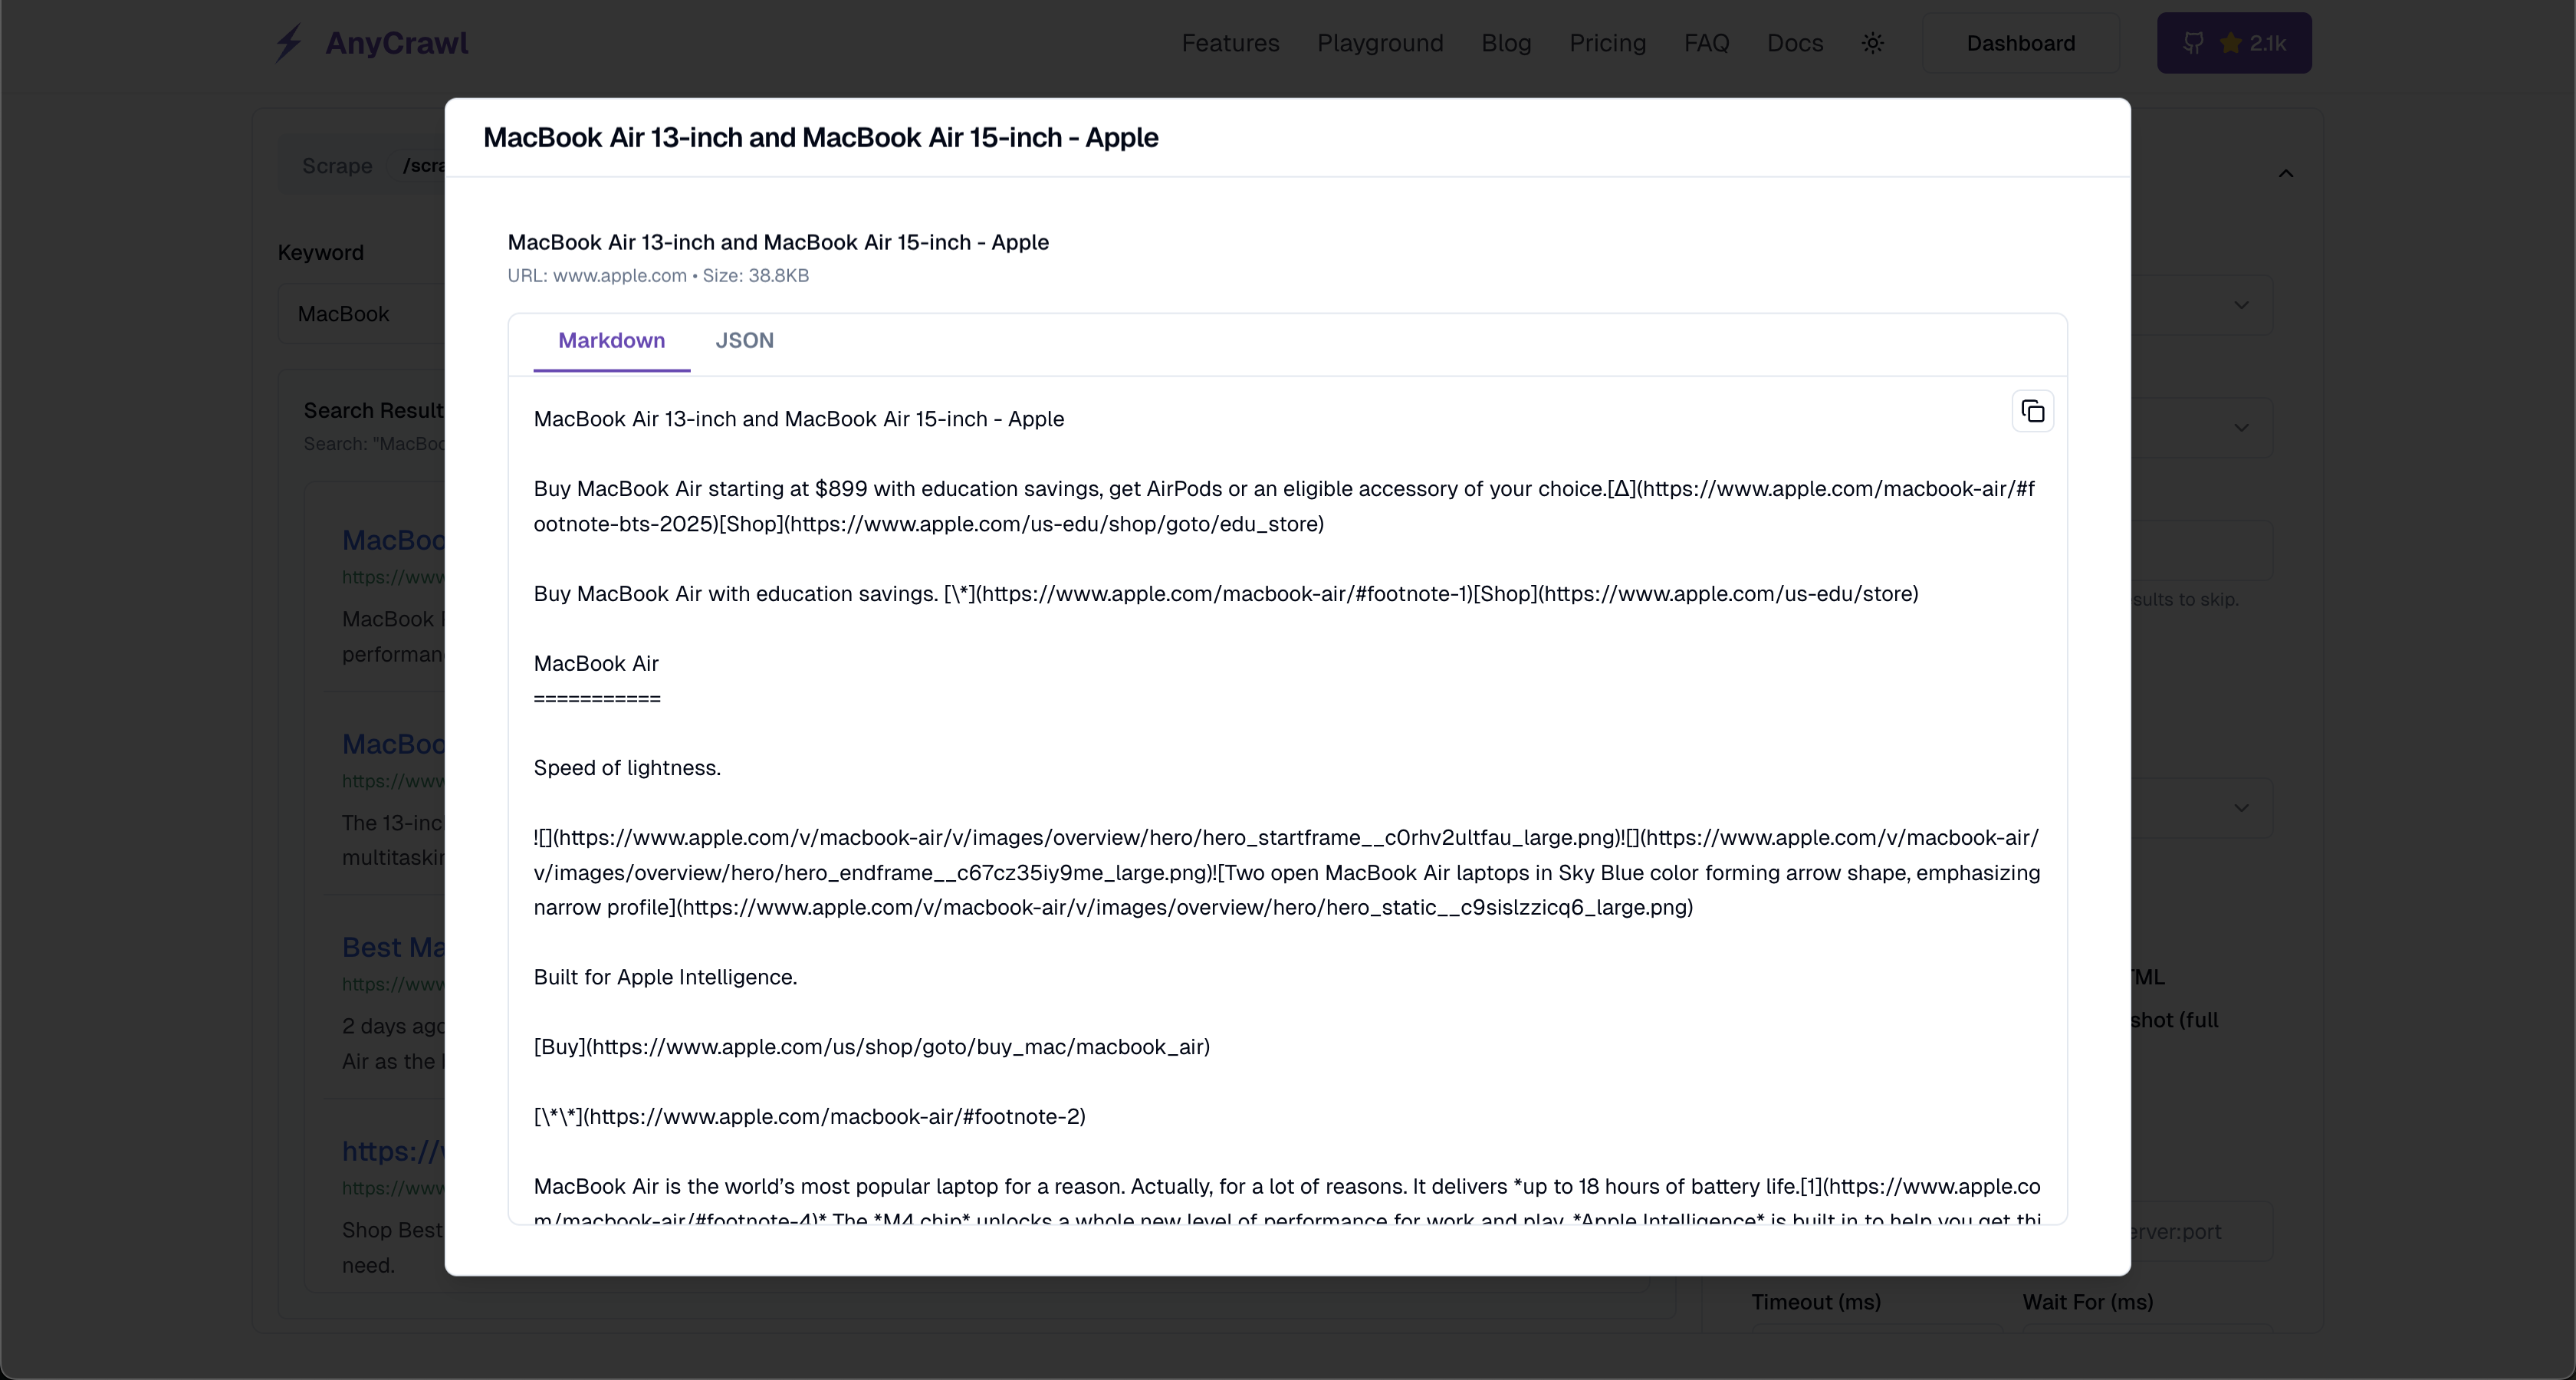Image resolution: width=2576 pixels, height=1380 pixels.
Task: Click the 'Best Ma' search result title
Action: click(x=393, y=947)
